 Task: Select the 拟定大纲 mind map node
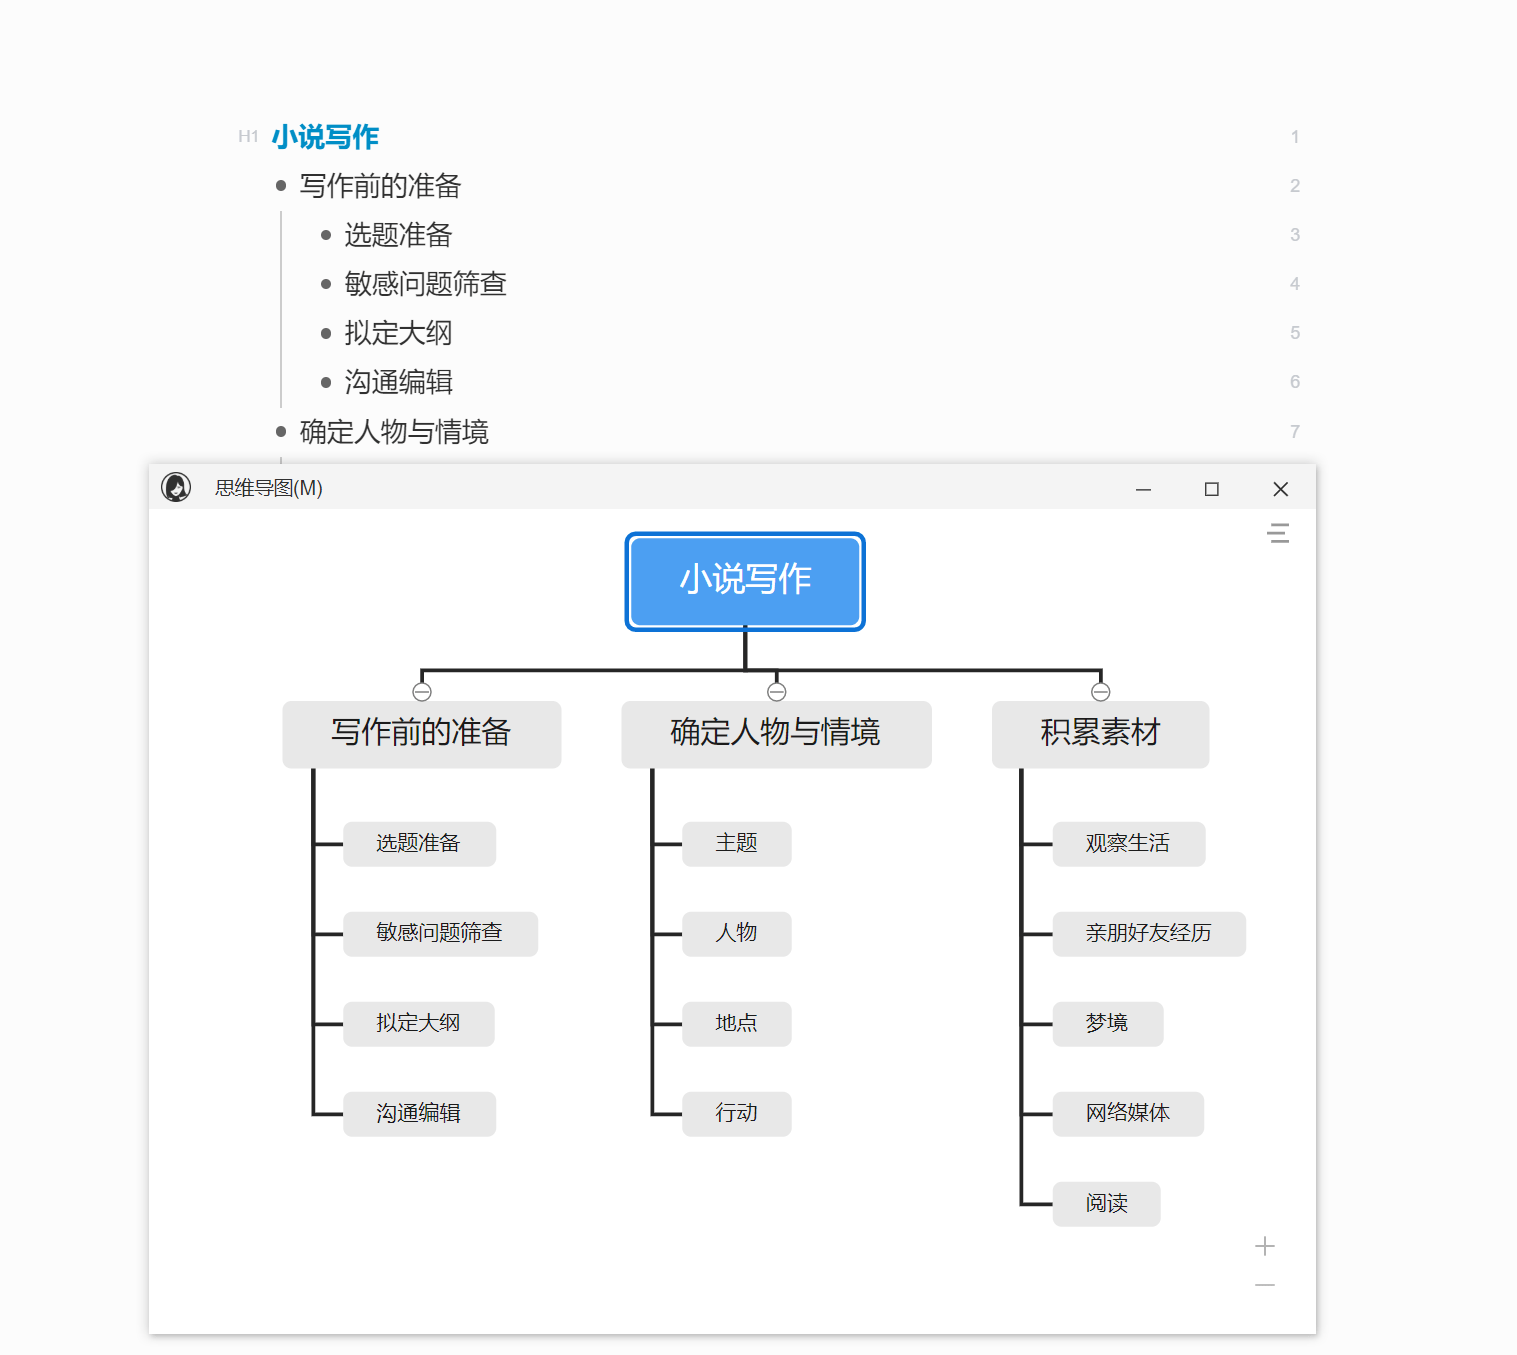pos(419,1024)
